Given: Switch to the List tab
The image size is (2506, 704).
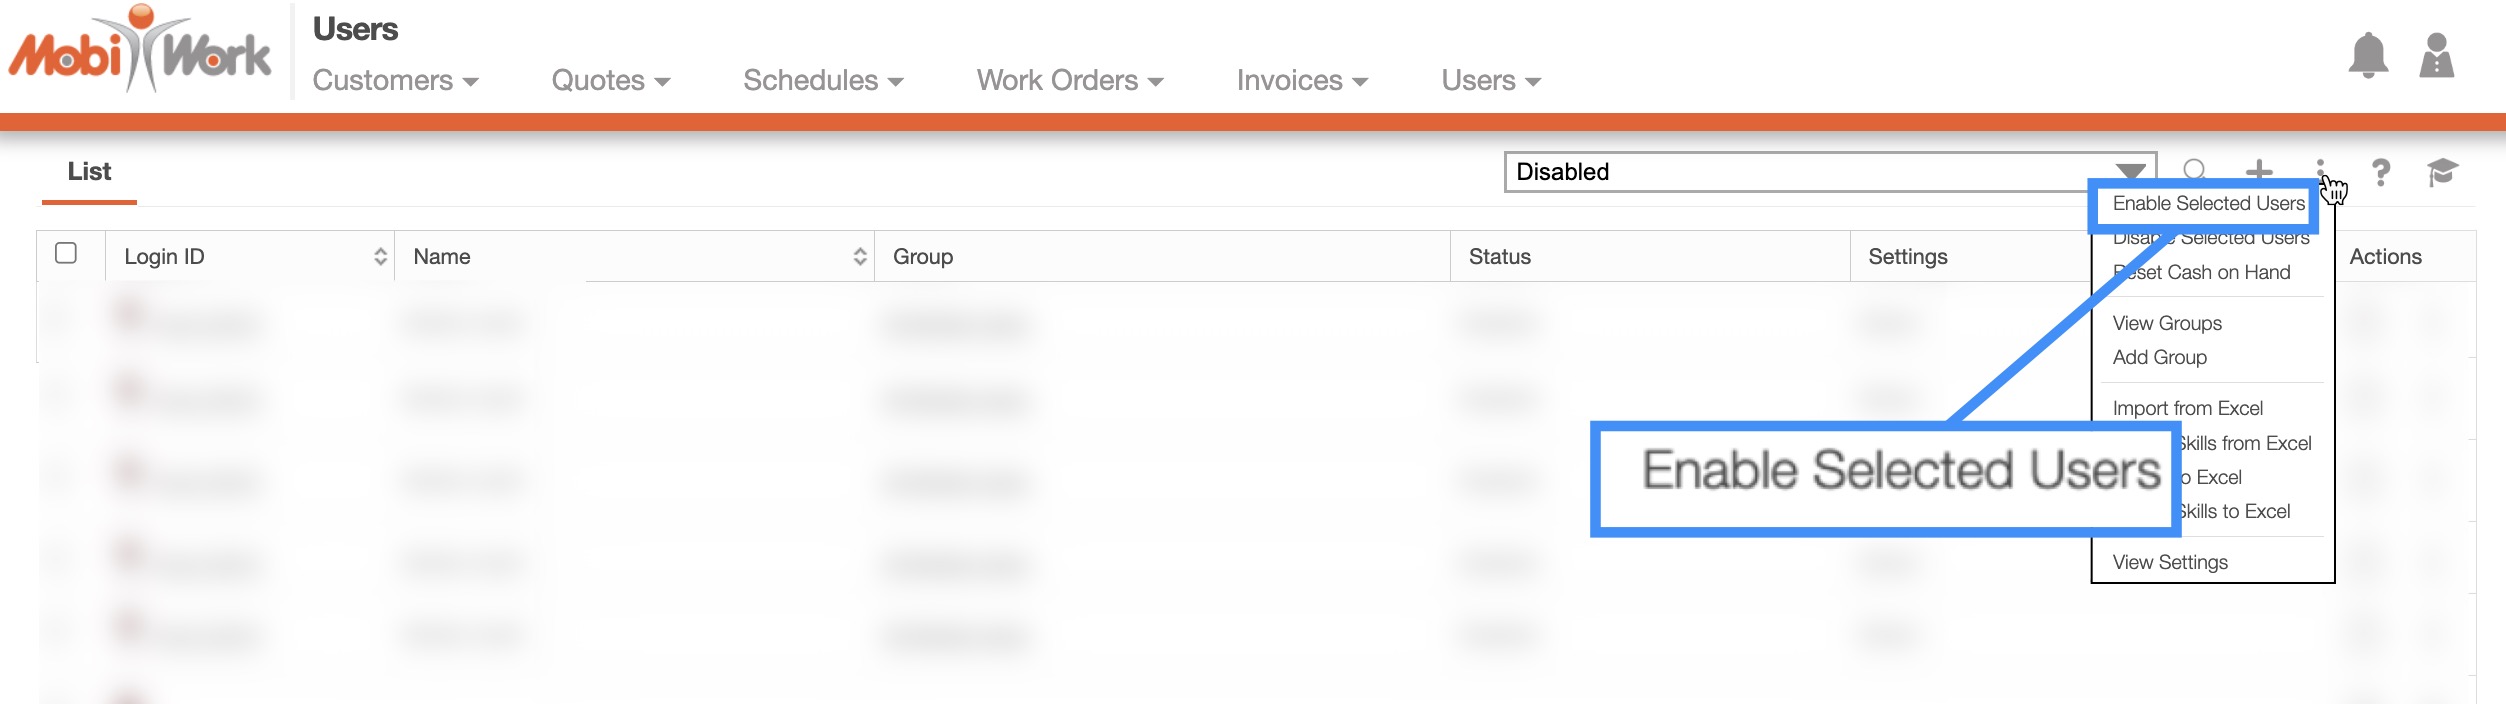Looking at the screenshot, I should 89,172.
